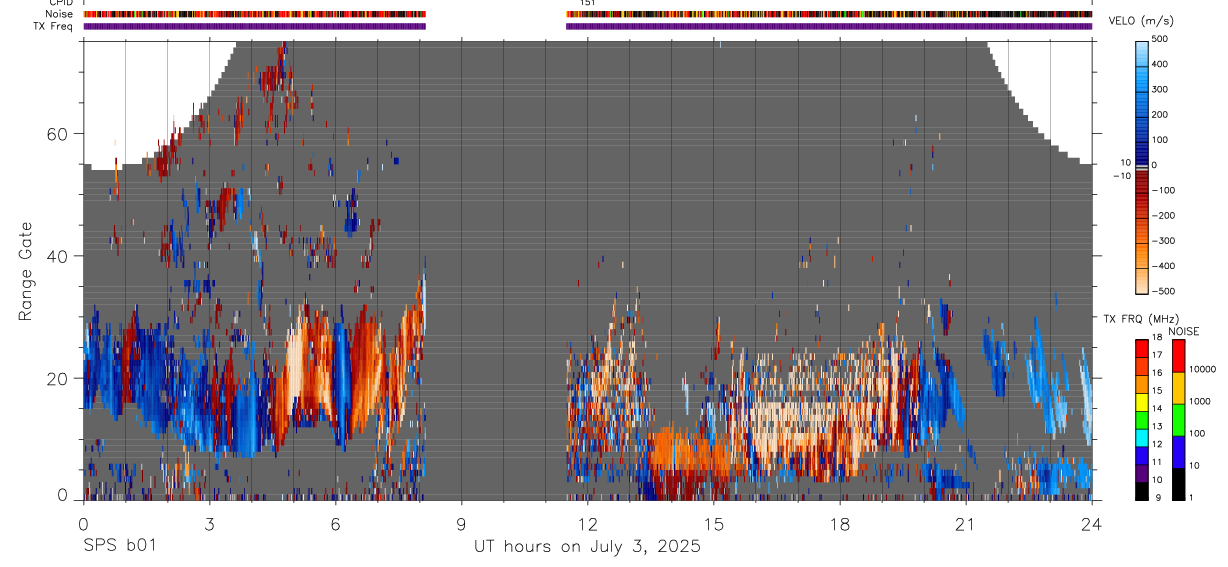
Task: Select the -100 value on velocity scale
Action: pyautogui.click(x=1164, y=190)
